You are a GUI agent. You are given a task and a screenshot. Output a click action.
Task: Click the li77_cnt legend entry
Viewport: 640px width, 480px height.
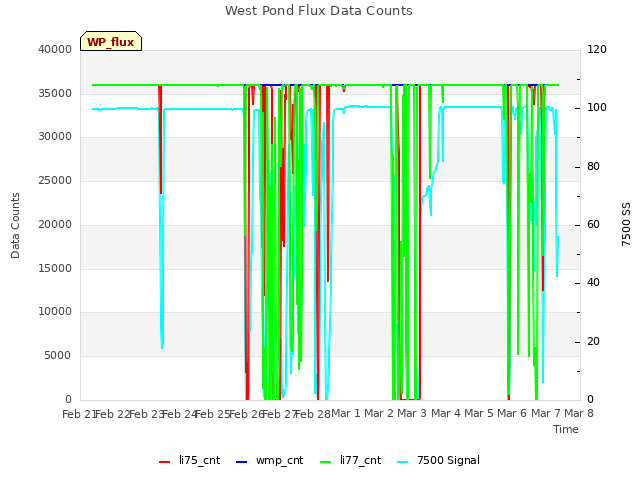pos(351,460)
